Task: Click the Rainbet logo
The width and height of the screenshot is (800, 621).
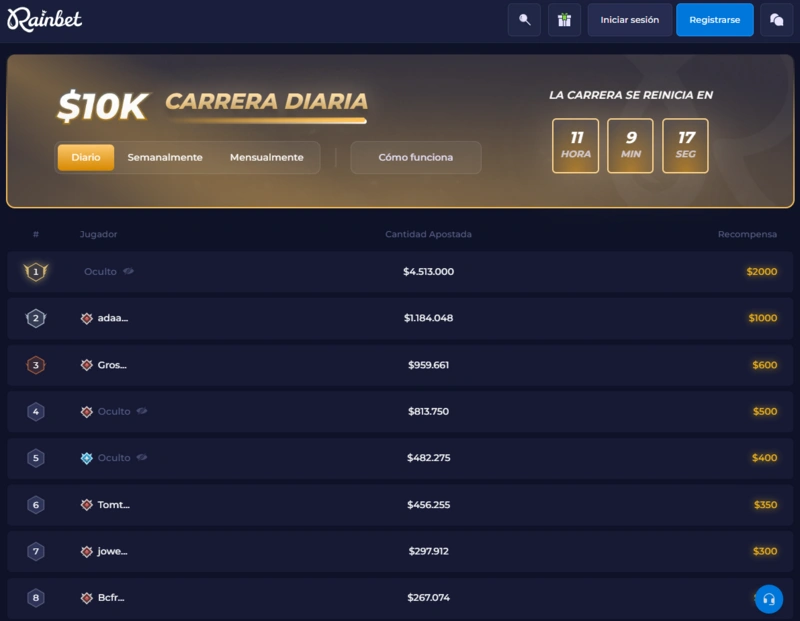Action: (x=45, y=20)
